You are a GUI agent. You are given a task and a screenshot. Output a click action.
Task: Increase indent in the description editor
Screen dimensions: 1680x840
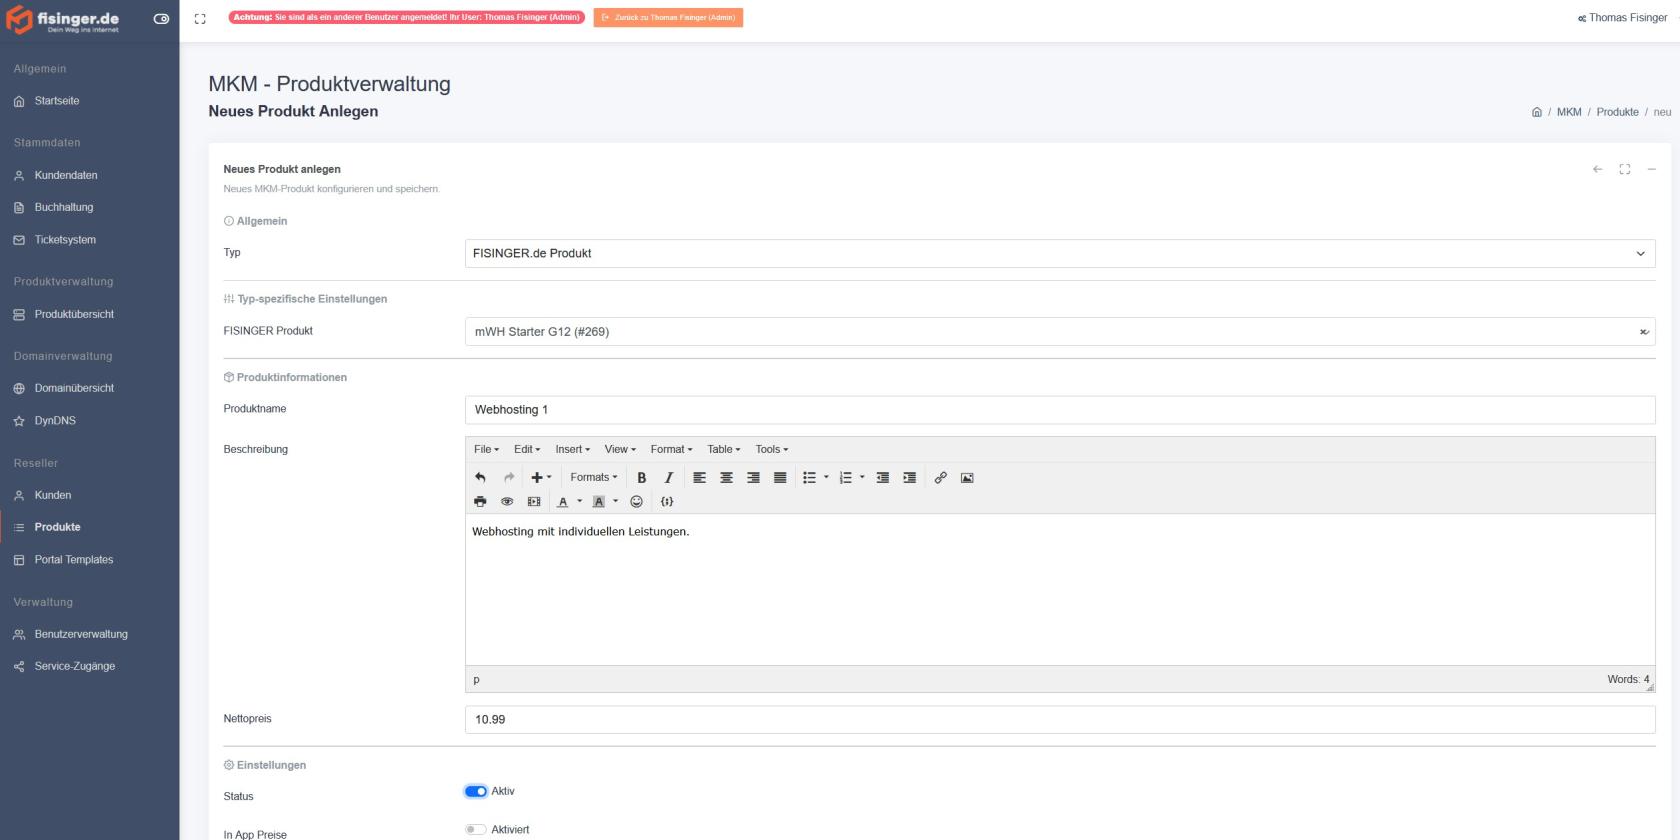(909, 478)
